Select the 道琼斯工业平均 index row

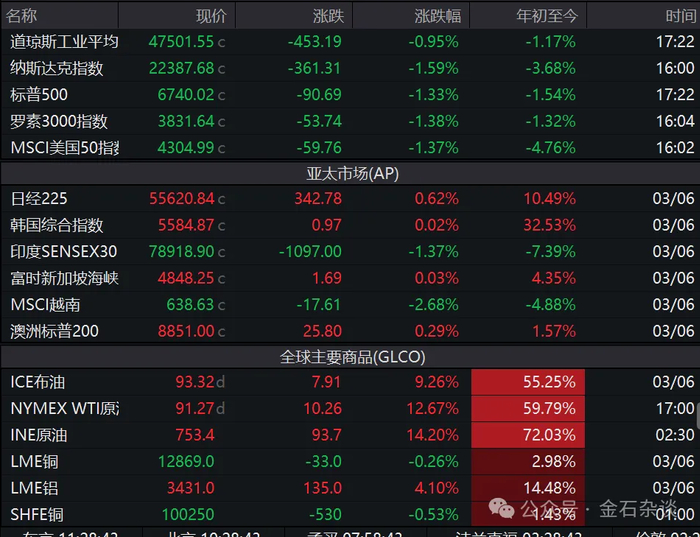pos(64,42)
